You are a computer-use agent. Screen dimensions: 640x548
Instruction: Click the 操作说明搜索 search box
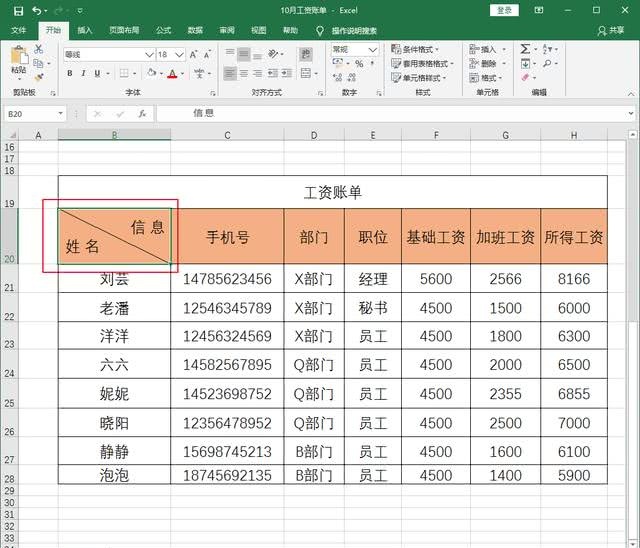pos(353,31)
